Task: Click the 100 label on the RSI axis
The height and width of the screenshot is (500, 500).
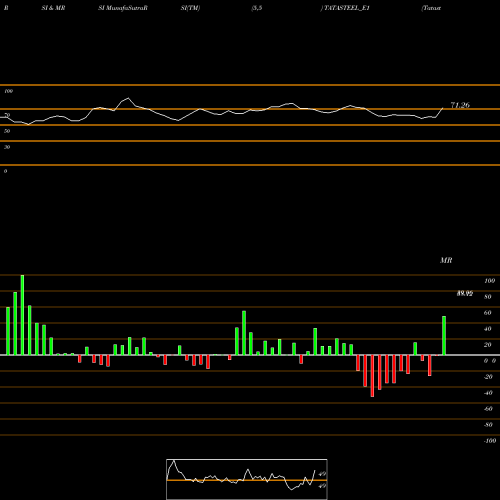Action: click(8, 91)
